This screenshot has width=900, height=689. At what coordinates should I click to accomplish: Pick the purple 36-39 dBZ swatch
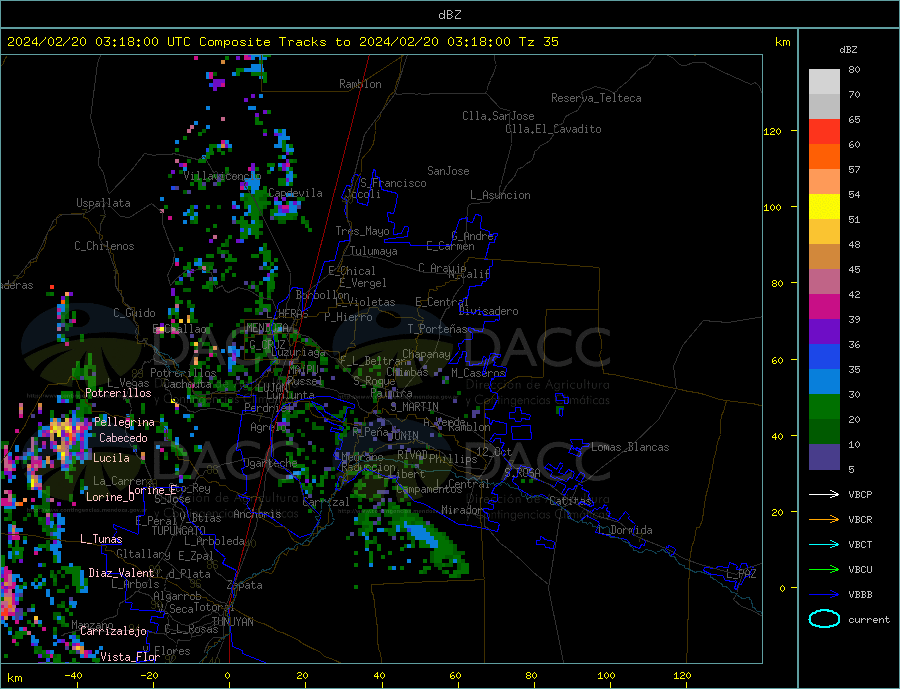coord(824,332)
